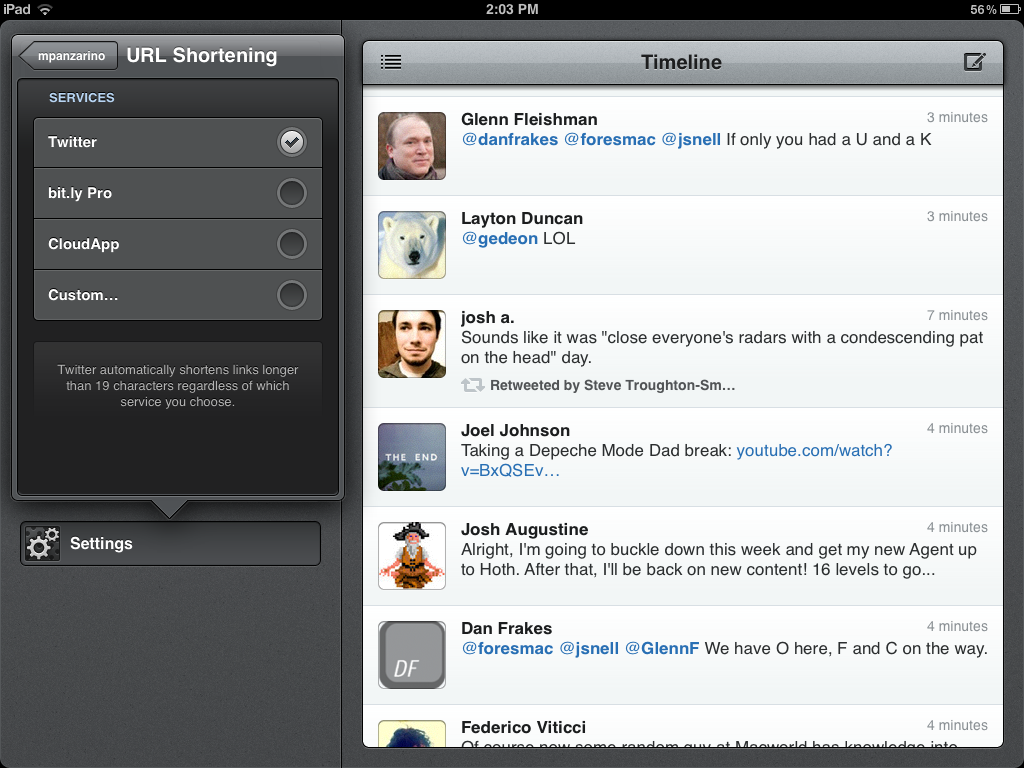The height and width of the screenshot is (768, 1024).
Task: View Josh Augustine's pirate avatar
Action: 412,556
